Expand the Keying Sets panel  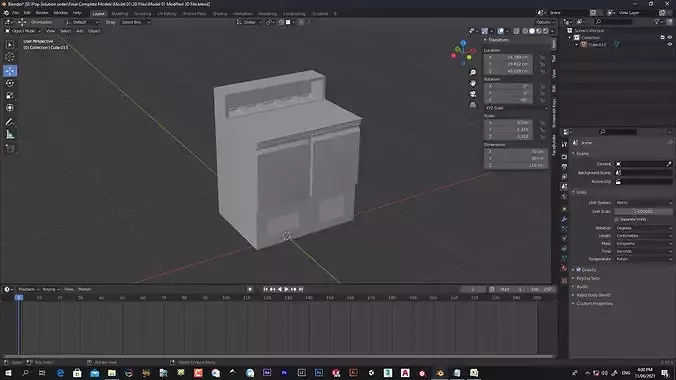[588, 278]
